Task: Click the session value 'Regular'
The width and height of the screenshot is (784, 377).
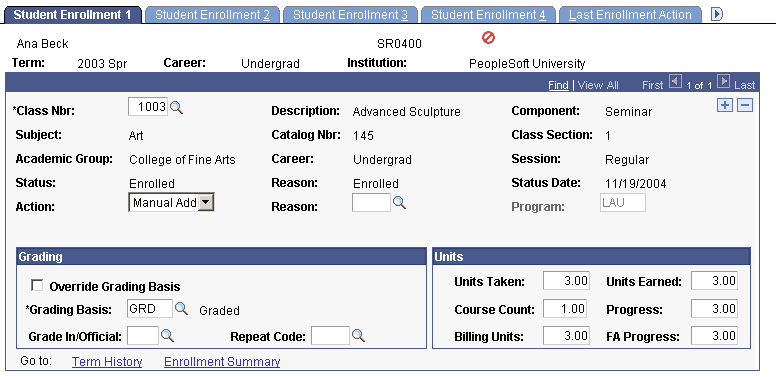Action: pos(627,160)
